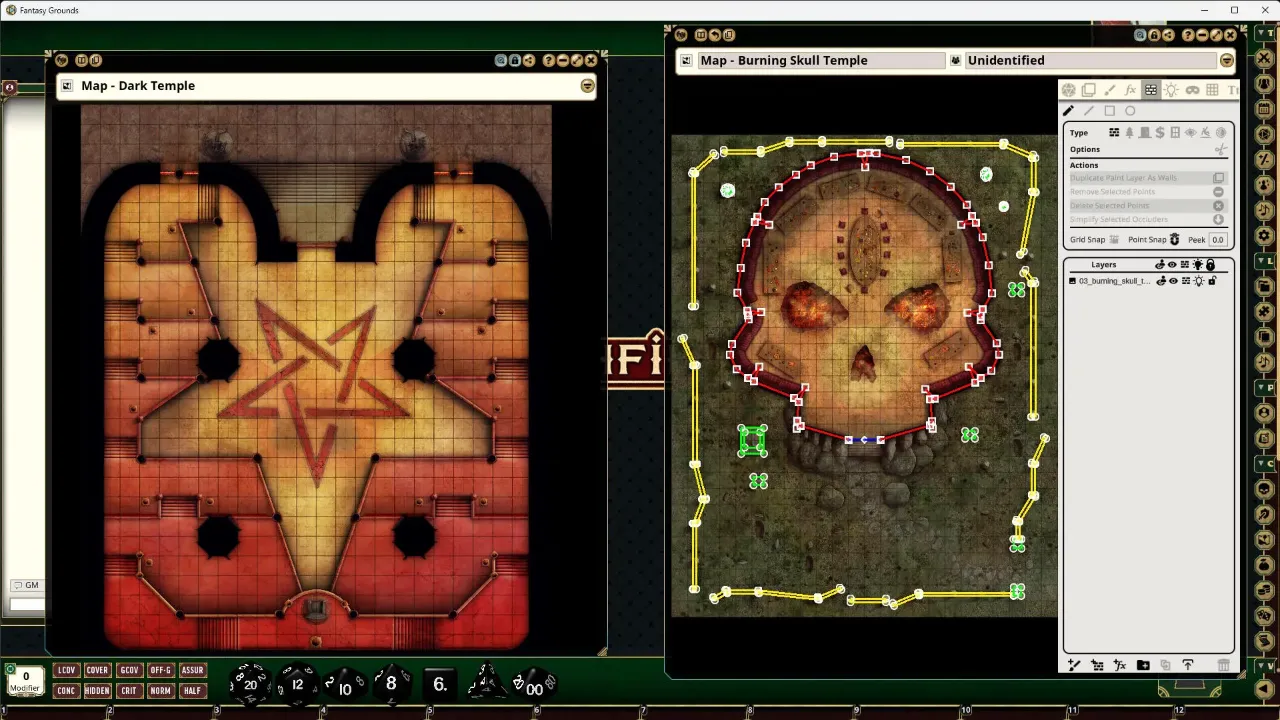The image size is (1280, 720).
Task: Click Remove Selected Points
Action: point(1149,192)
